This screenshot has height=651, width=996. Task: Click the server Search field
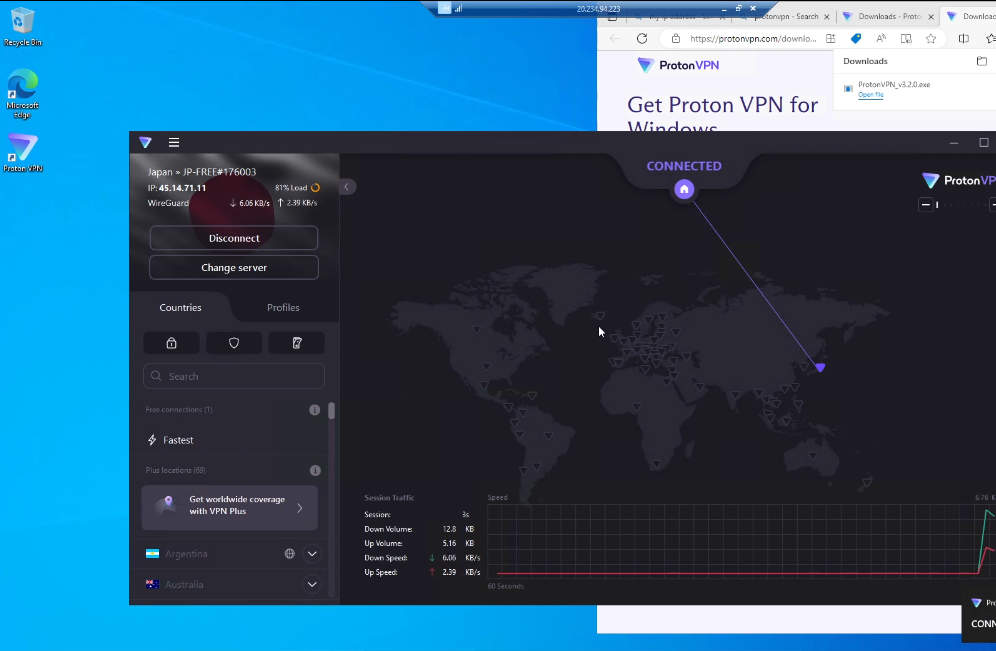pos(233,375)
